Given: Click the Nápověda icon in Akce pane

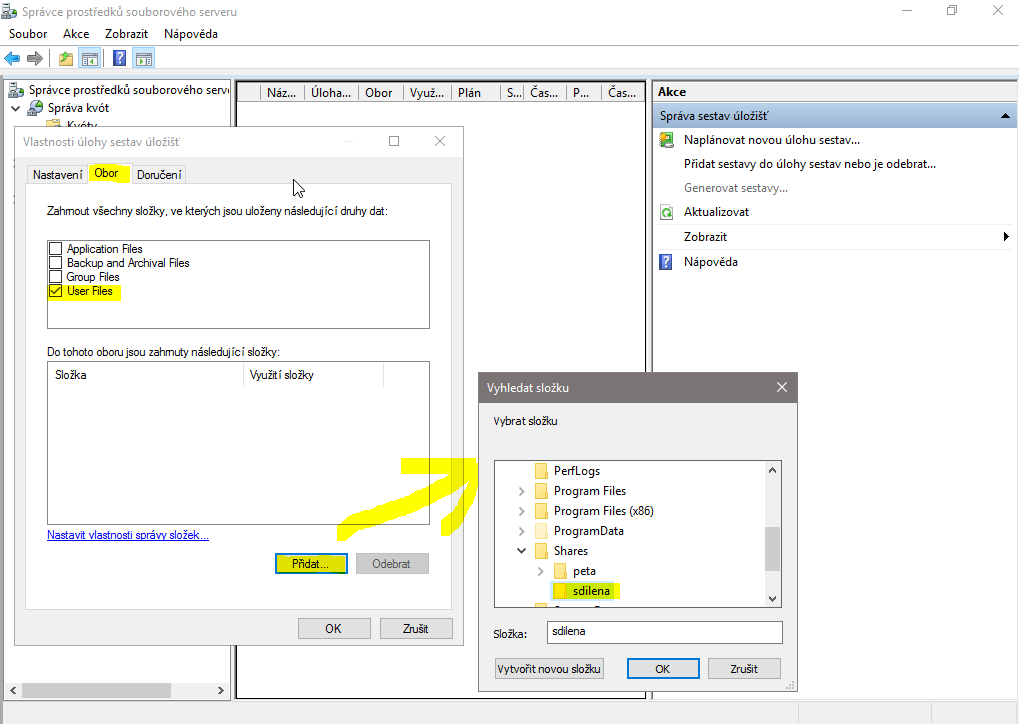Looking at the screenshot, I should point(667,262).
